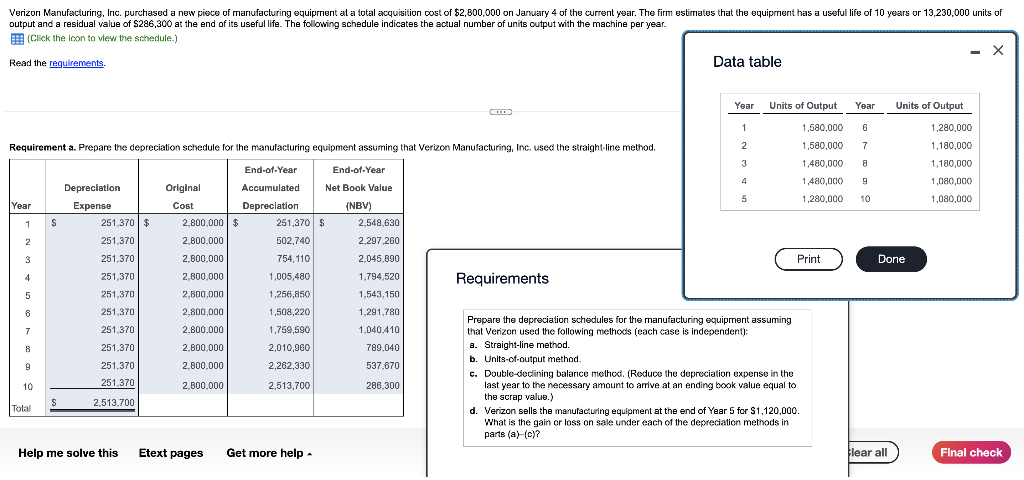Click net book value 537,670 cell
The image size is (1024, 480).
(x=359, y=365)
